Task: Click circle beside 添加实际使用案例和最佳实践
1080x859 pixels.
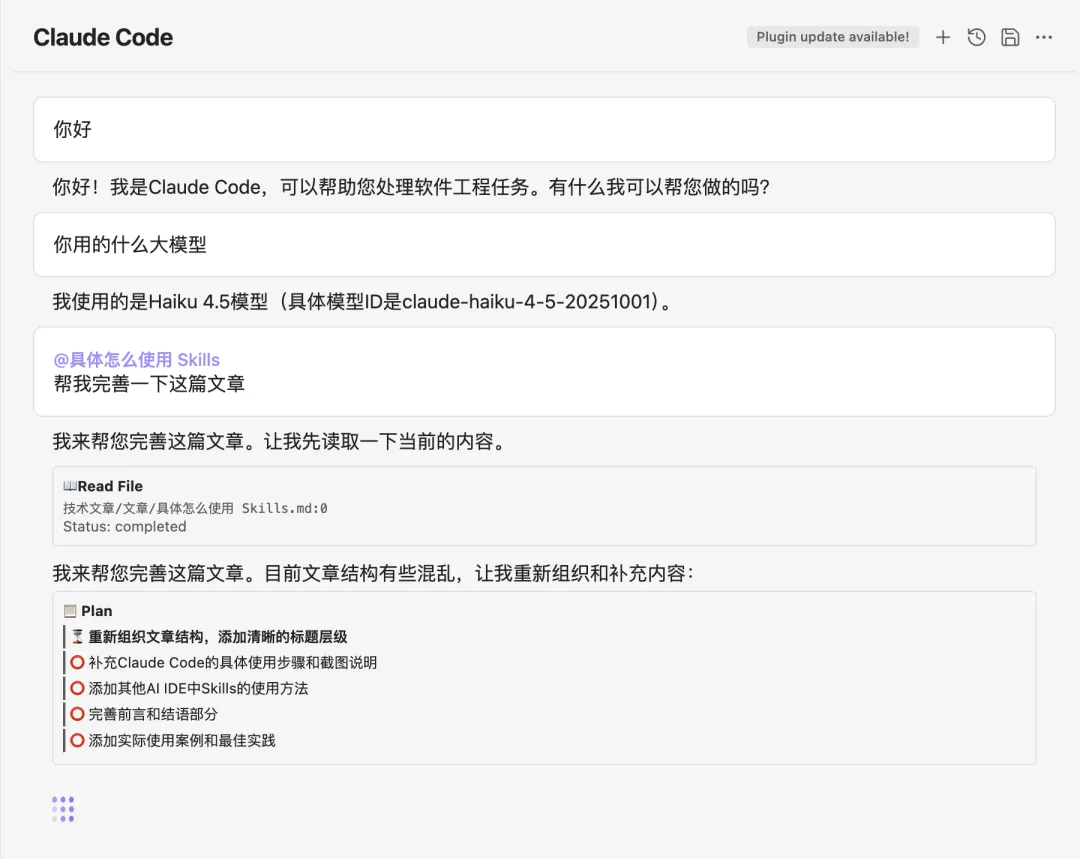Action: (x=77, y=740)
